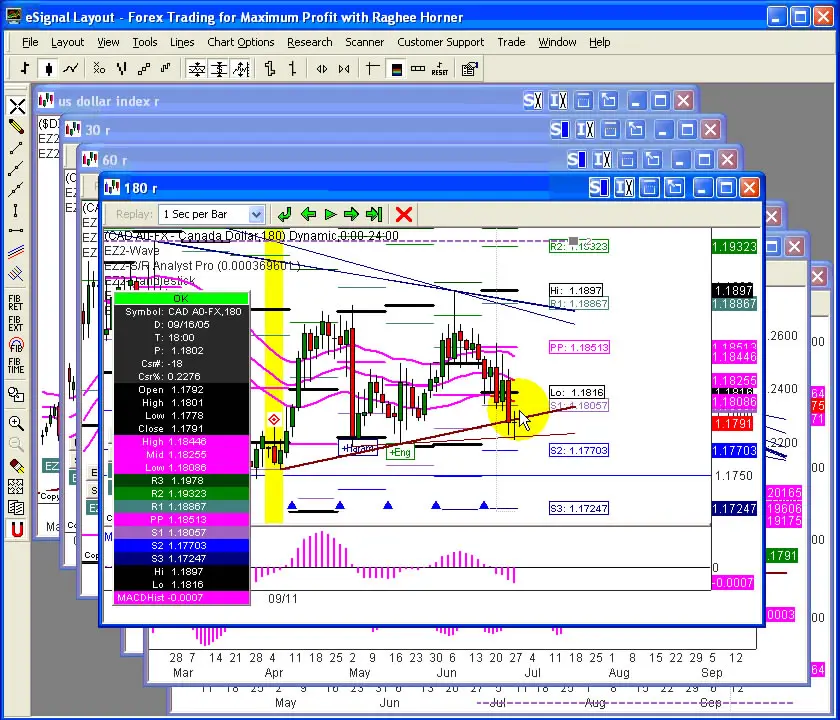Open the Trade menu
The image size is (840, 720).
pos(511,42)
